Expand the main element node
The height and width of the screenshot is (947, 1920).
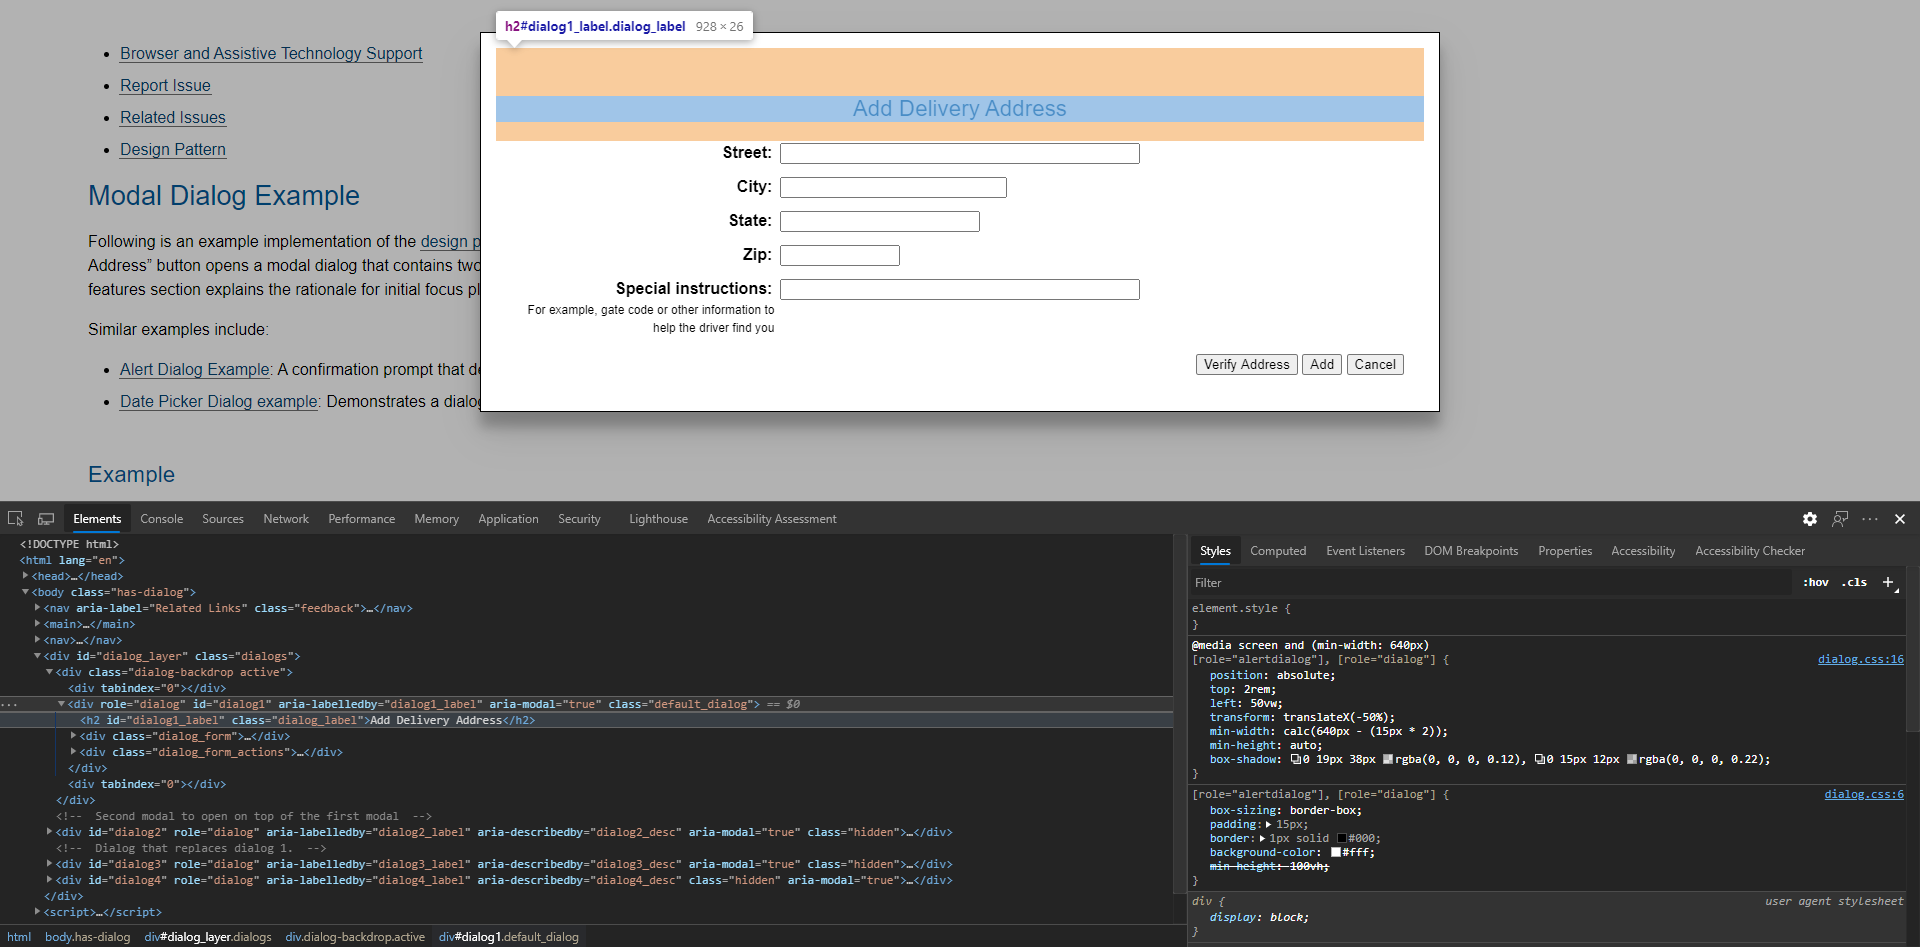point(37,624)
